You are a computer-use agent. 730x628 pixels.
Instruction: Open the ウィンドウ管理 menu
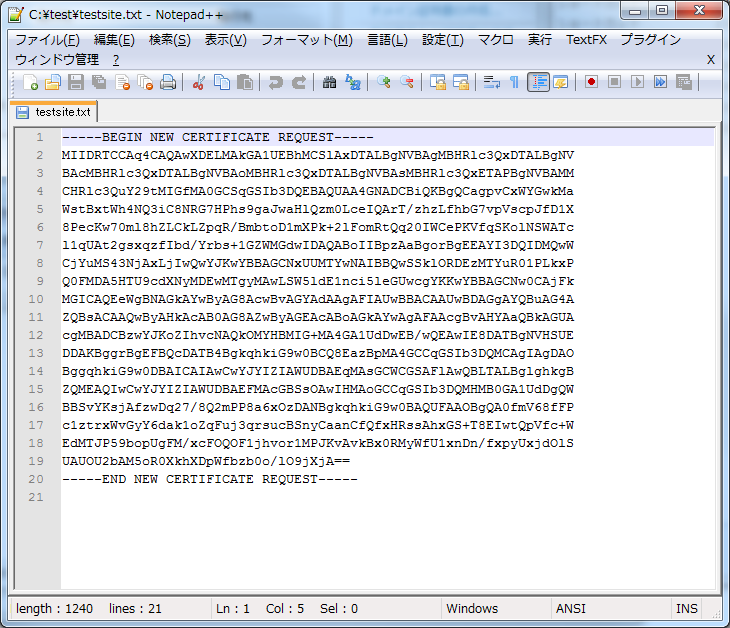tap(57, 60)
